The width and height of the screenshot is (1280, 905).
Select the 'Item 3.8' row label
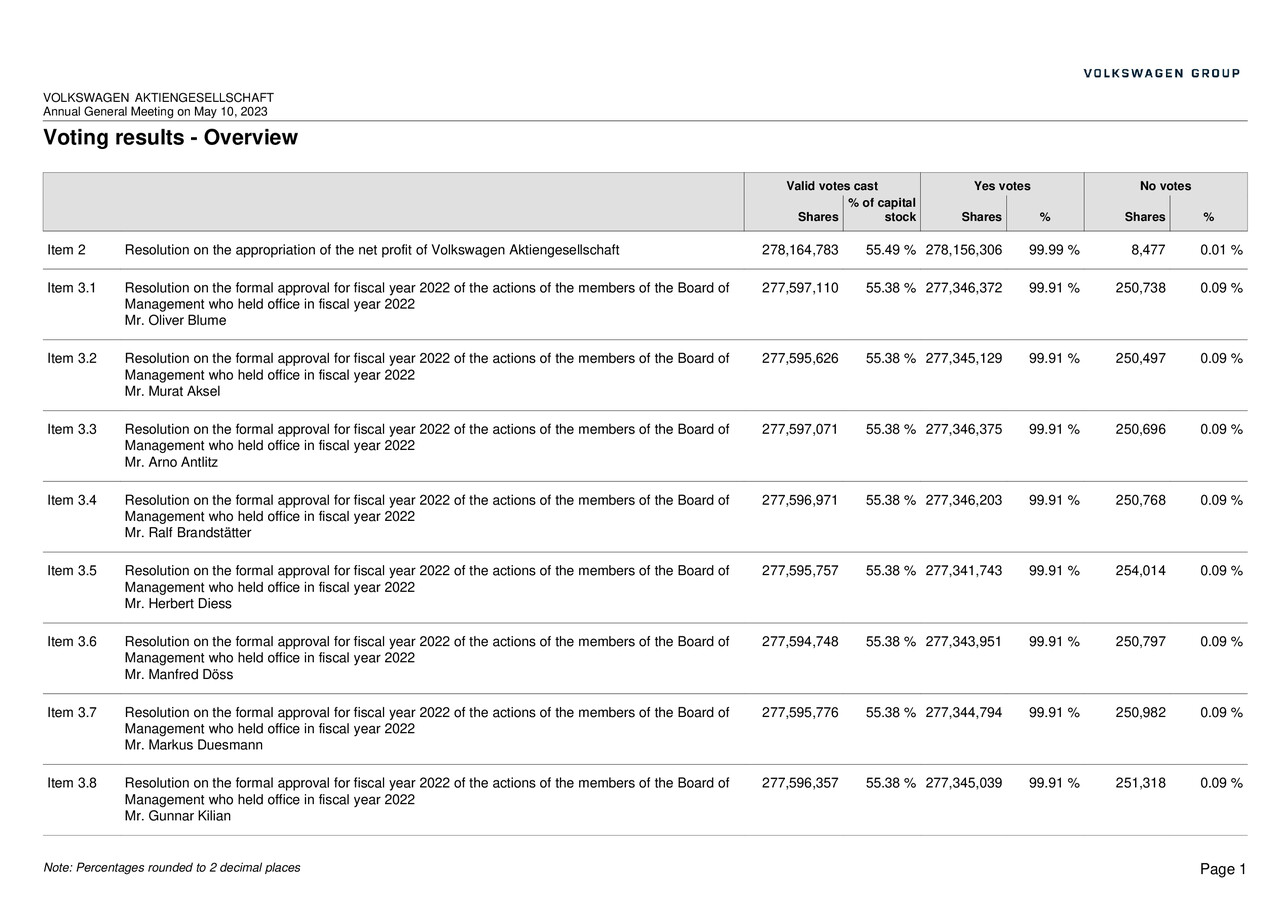72,785
